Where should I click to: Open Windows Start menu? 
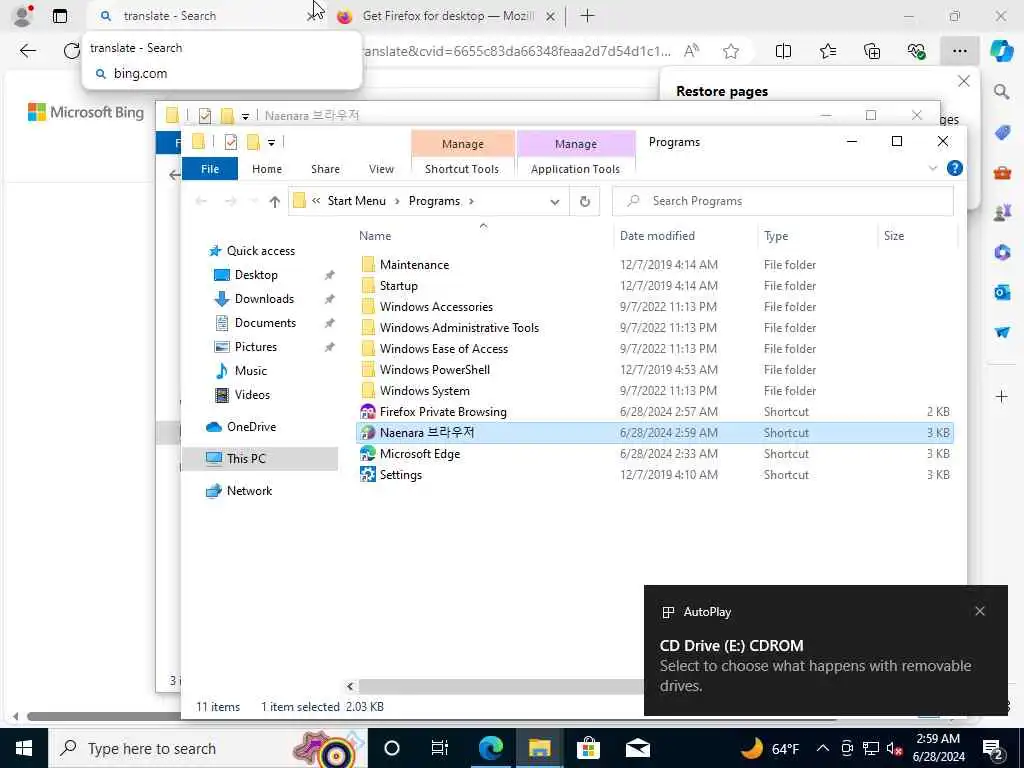click(x=24, y=748)
